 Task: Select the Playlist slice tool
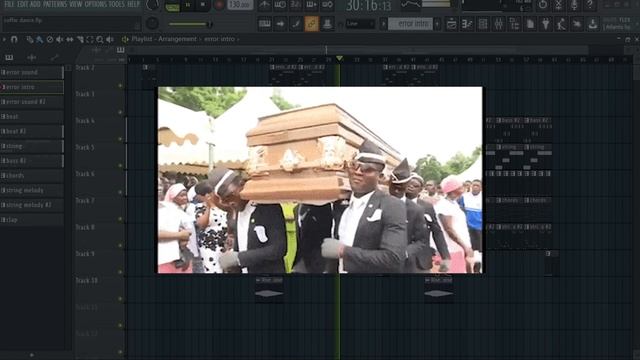pyautogui.click(x=80, y=39)
